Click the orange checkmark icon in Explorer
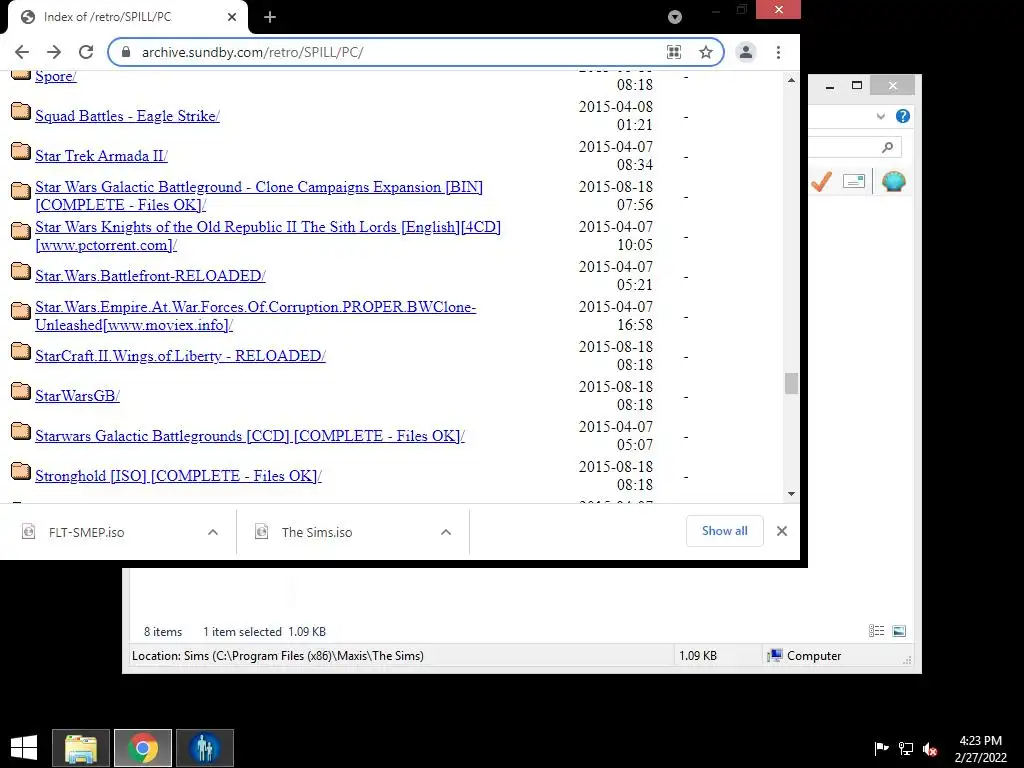 [x=821, y=181]
